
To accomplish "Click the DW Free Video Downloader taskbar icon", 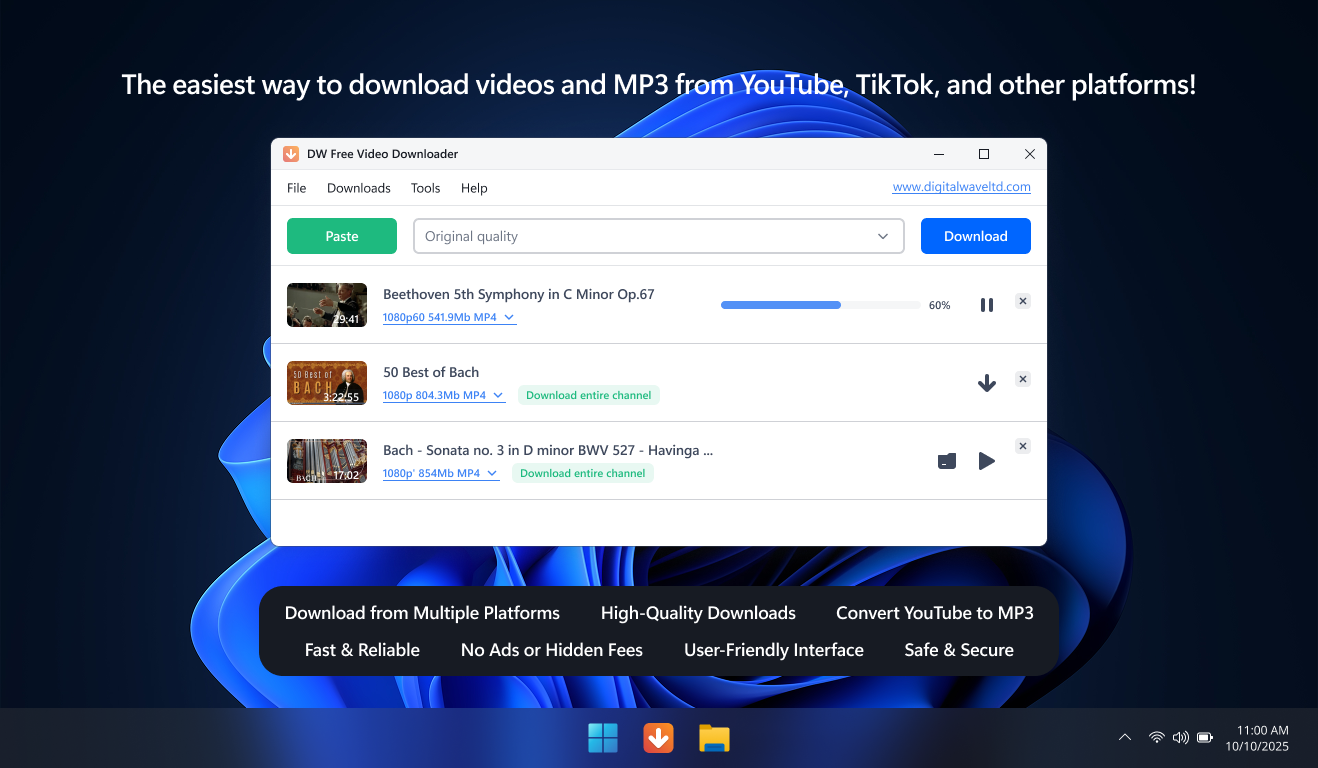I will click(x=658, y=737).
